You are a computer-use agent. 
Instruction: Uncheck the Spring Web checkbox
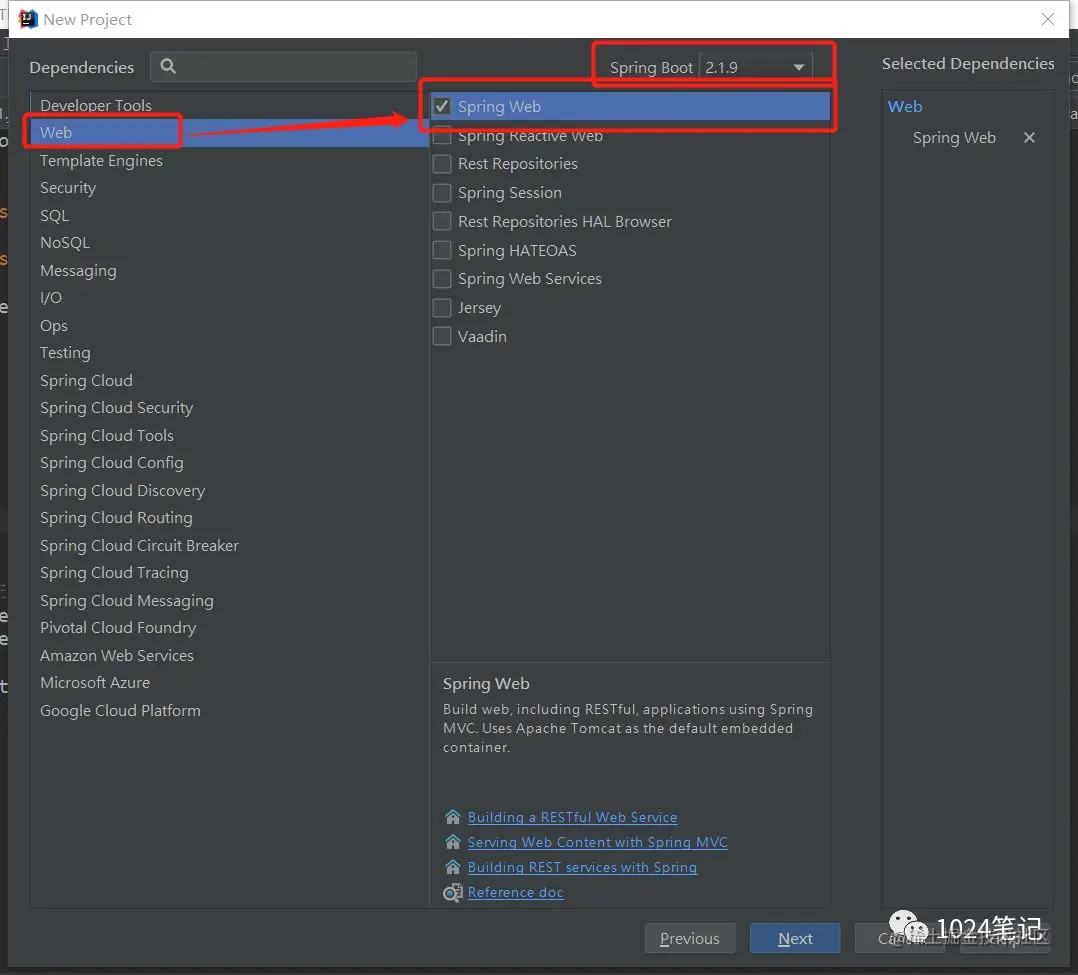pyautogui.click(x=442, y=107)
